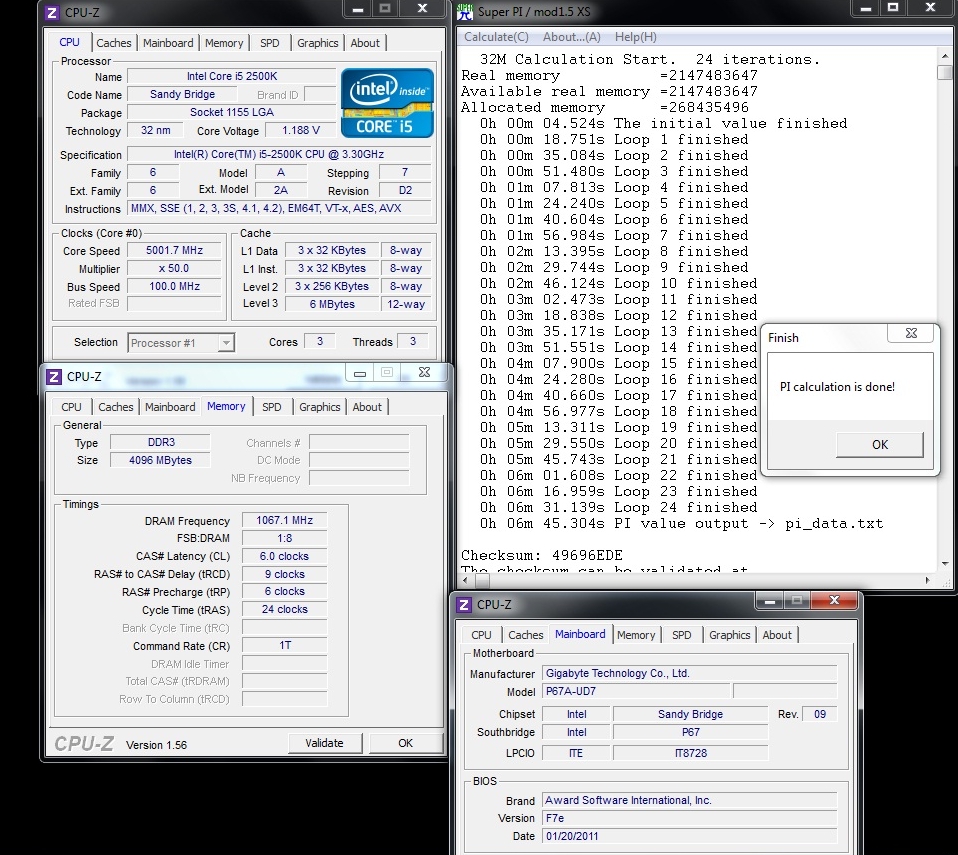Switch to Caches tab in top CPU-Z window
958x855 pixels.
coord(114,43)
